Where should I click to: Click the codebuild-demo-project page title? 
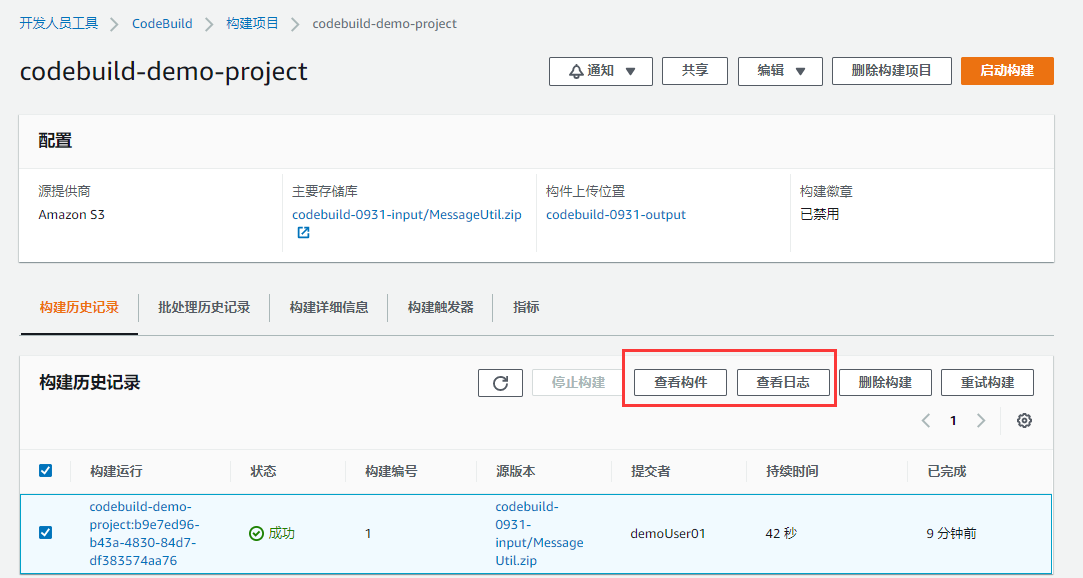coord(164,71)
